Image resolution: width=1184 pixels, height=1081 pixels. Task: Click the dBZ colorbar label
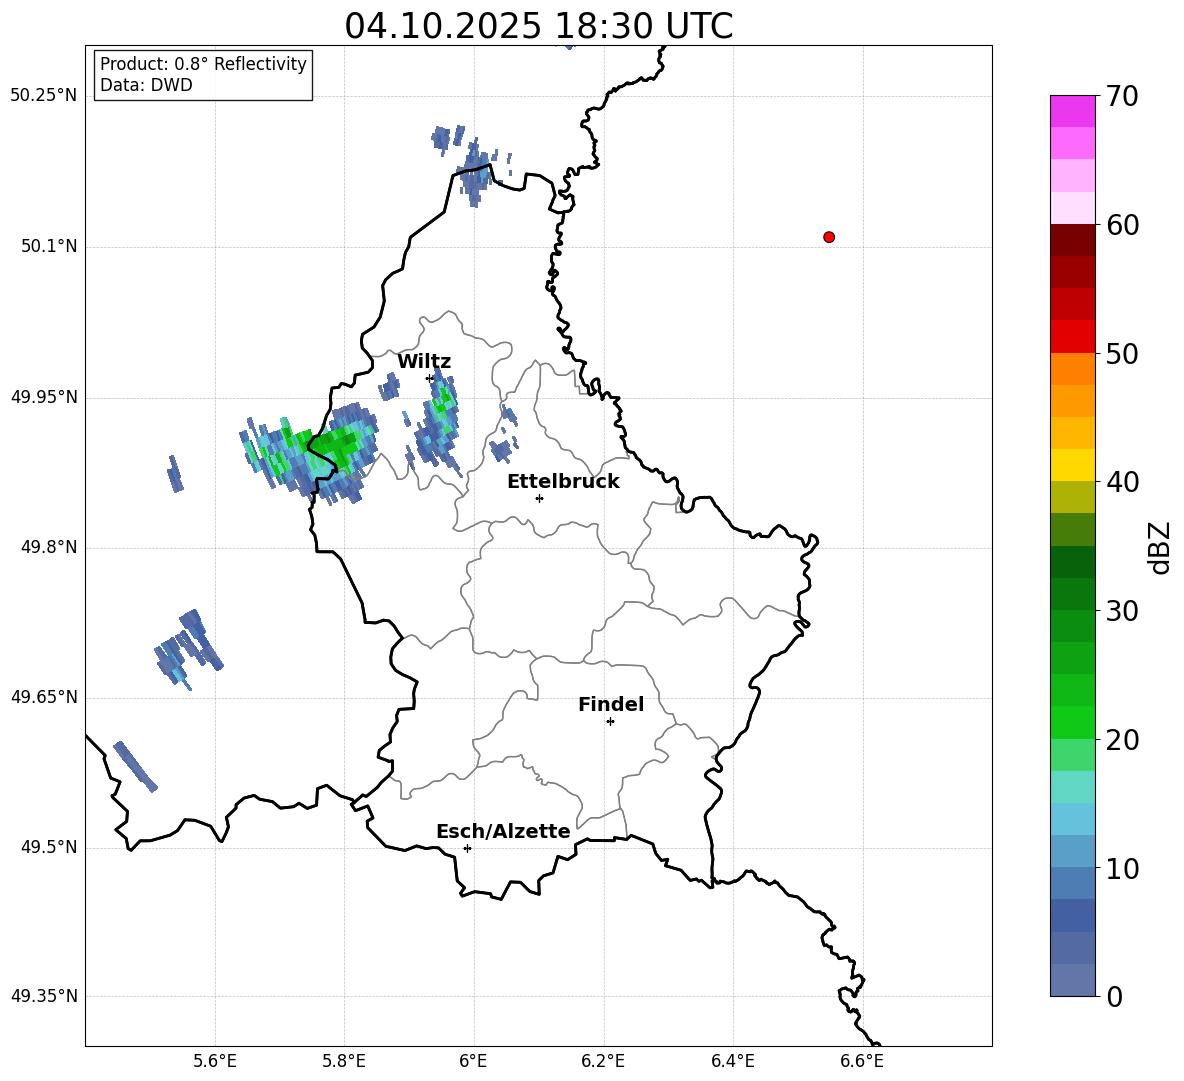[x=1159, y=547]
